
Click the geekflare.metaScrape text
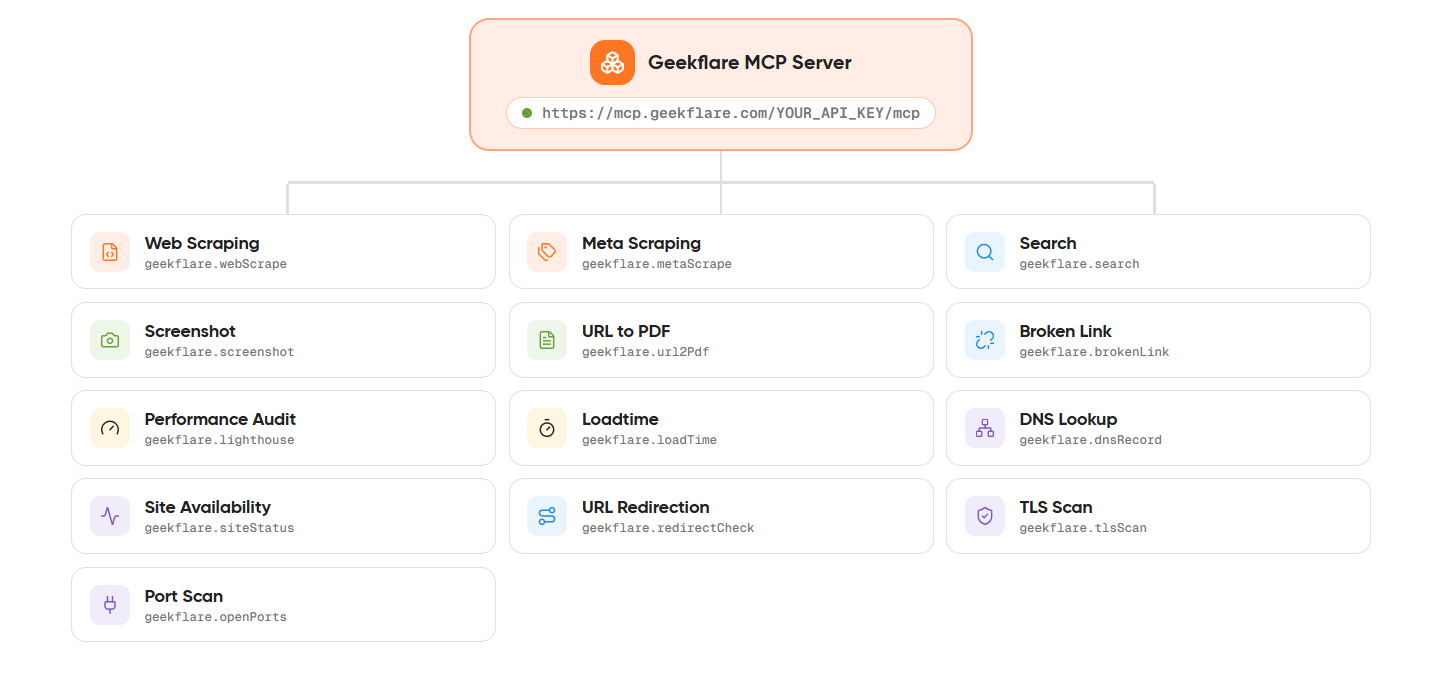point(657,264)
